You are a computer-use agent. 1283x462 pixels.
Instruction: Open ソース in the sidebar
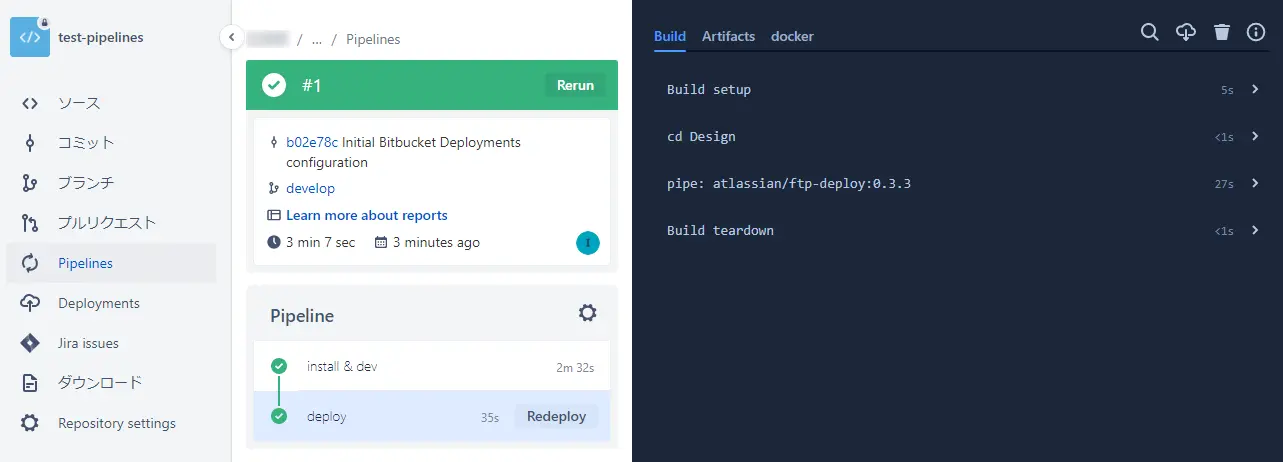coord(111,103)
